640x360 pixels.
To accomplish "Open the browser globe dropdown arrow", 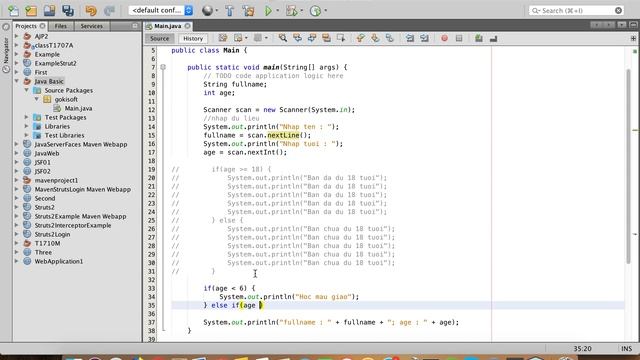I will click(x=217, y=11).
